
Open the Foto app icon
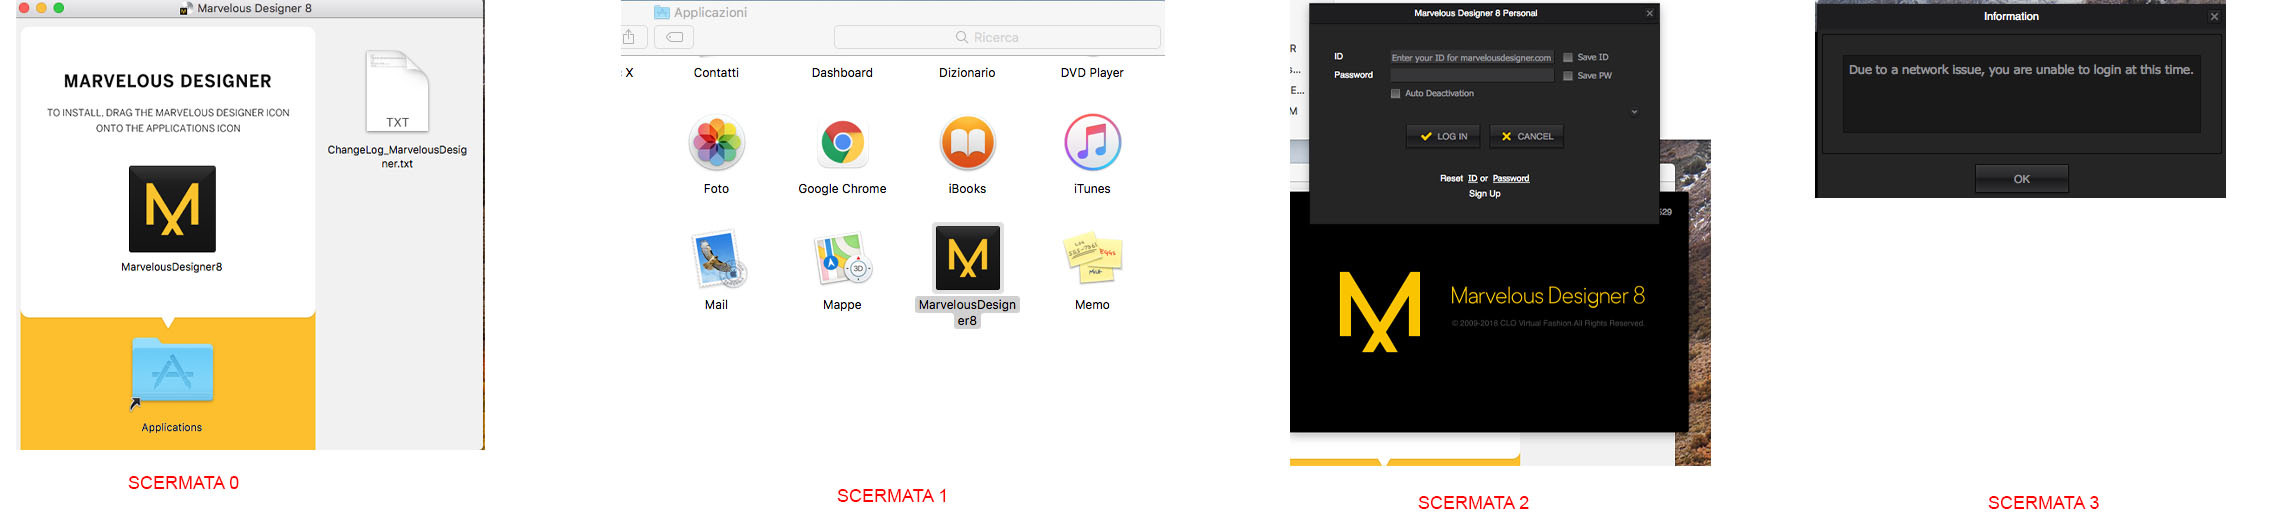tap(717, 143)
